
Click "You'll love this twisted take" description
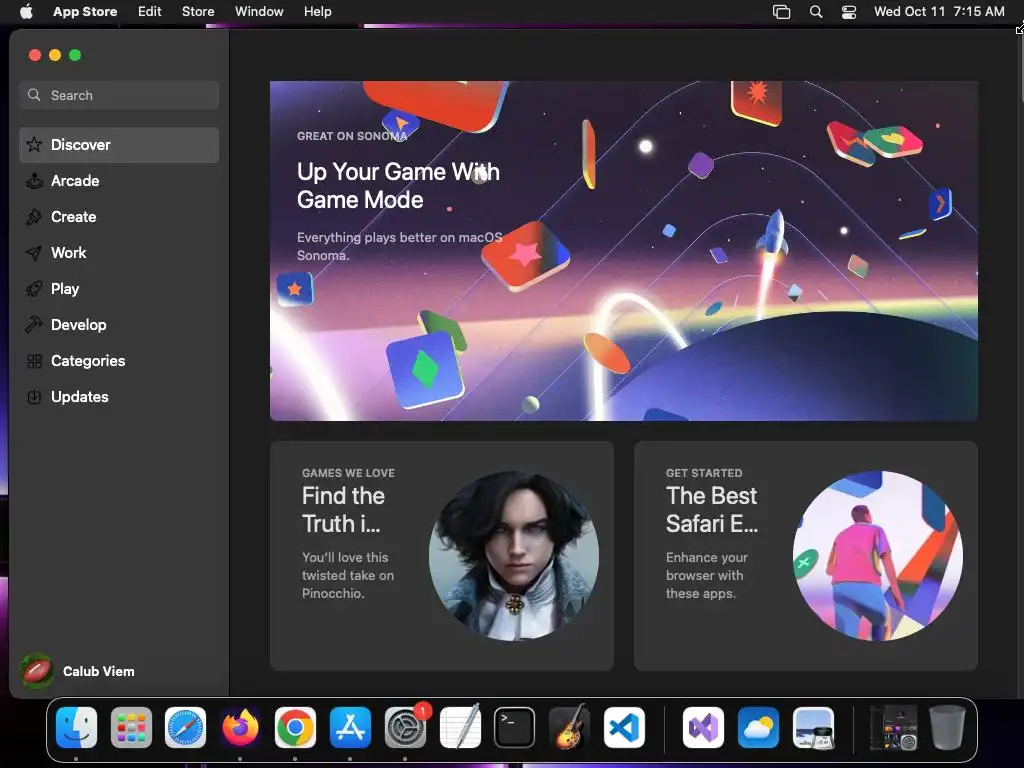click(347, 575)
